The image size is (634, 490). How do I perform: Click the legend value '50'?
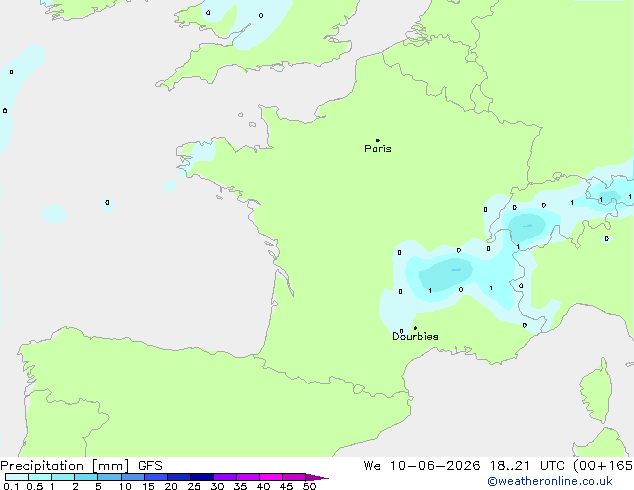(309, 486)
